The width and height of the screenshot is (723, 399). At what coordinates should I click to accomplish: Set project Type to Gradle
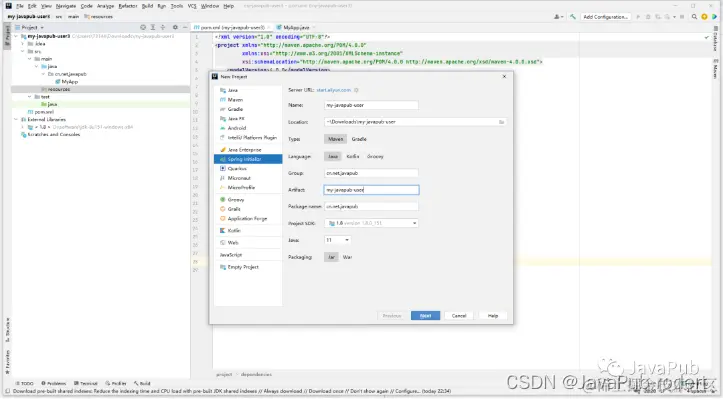(x=359, y=139)
